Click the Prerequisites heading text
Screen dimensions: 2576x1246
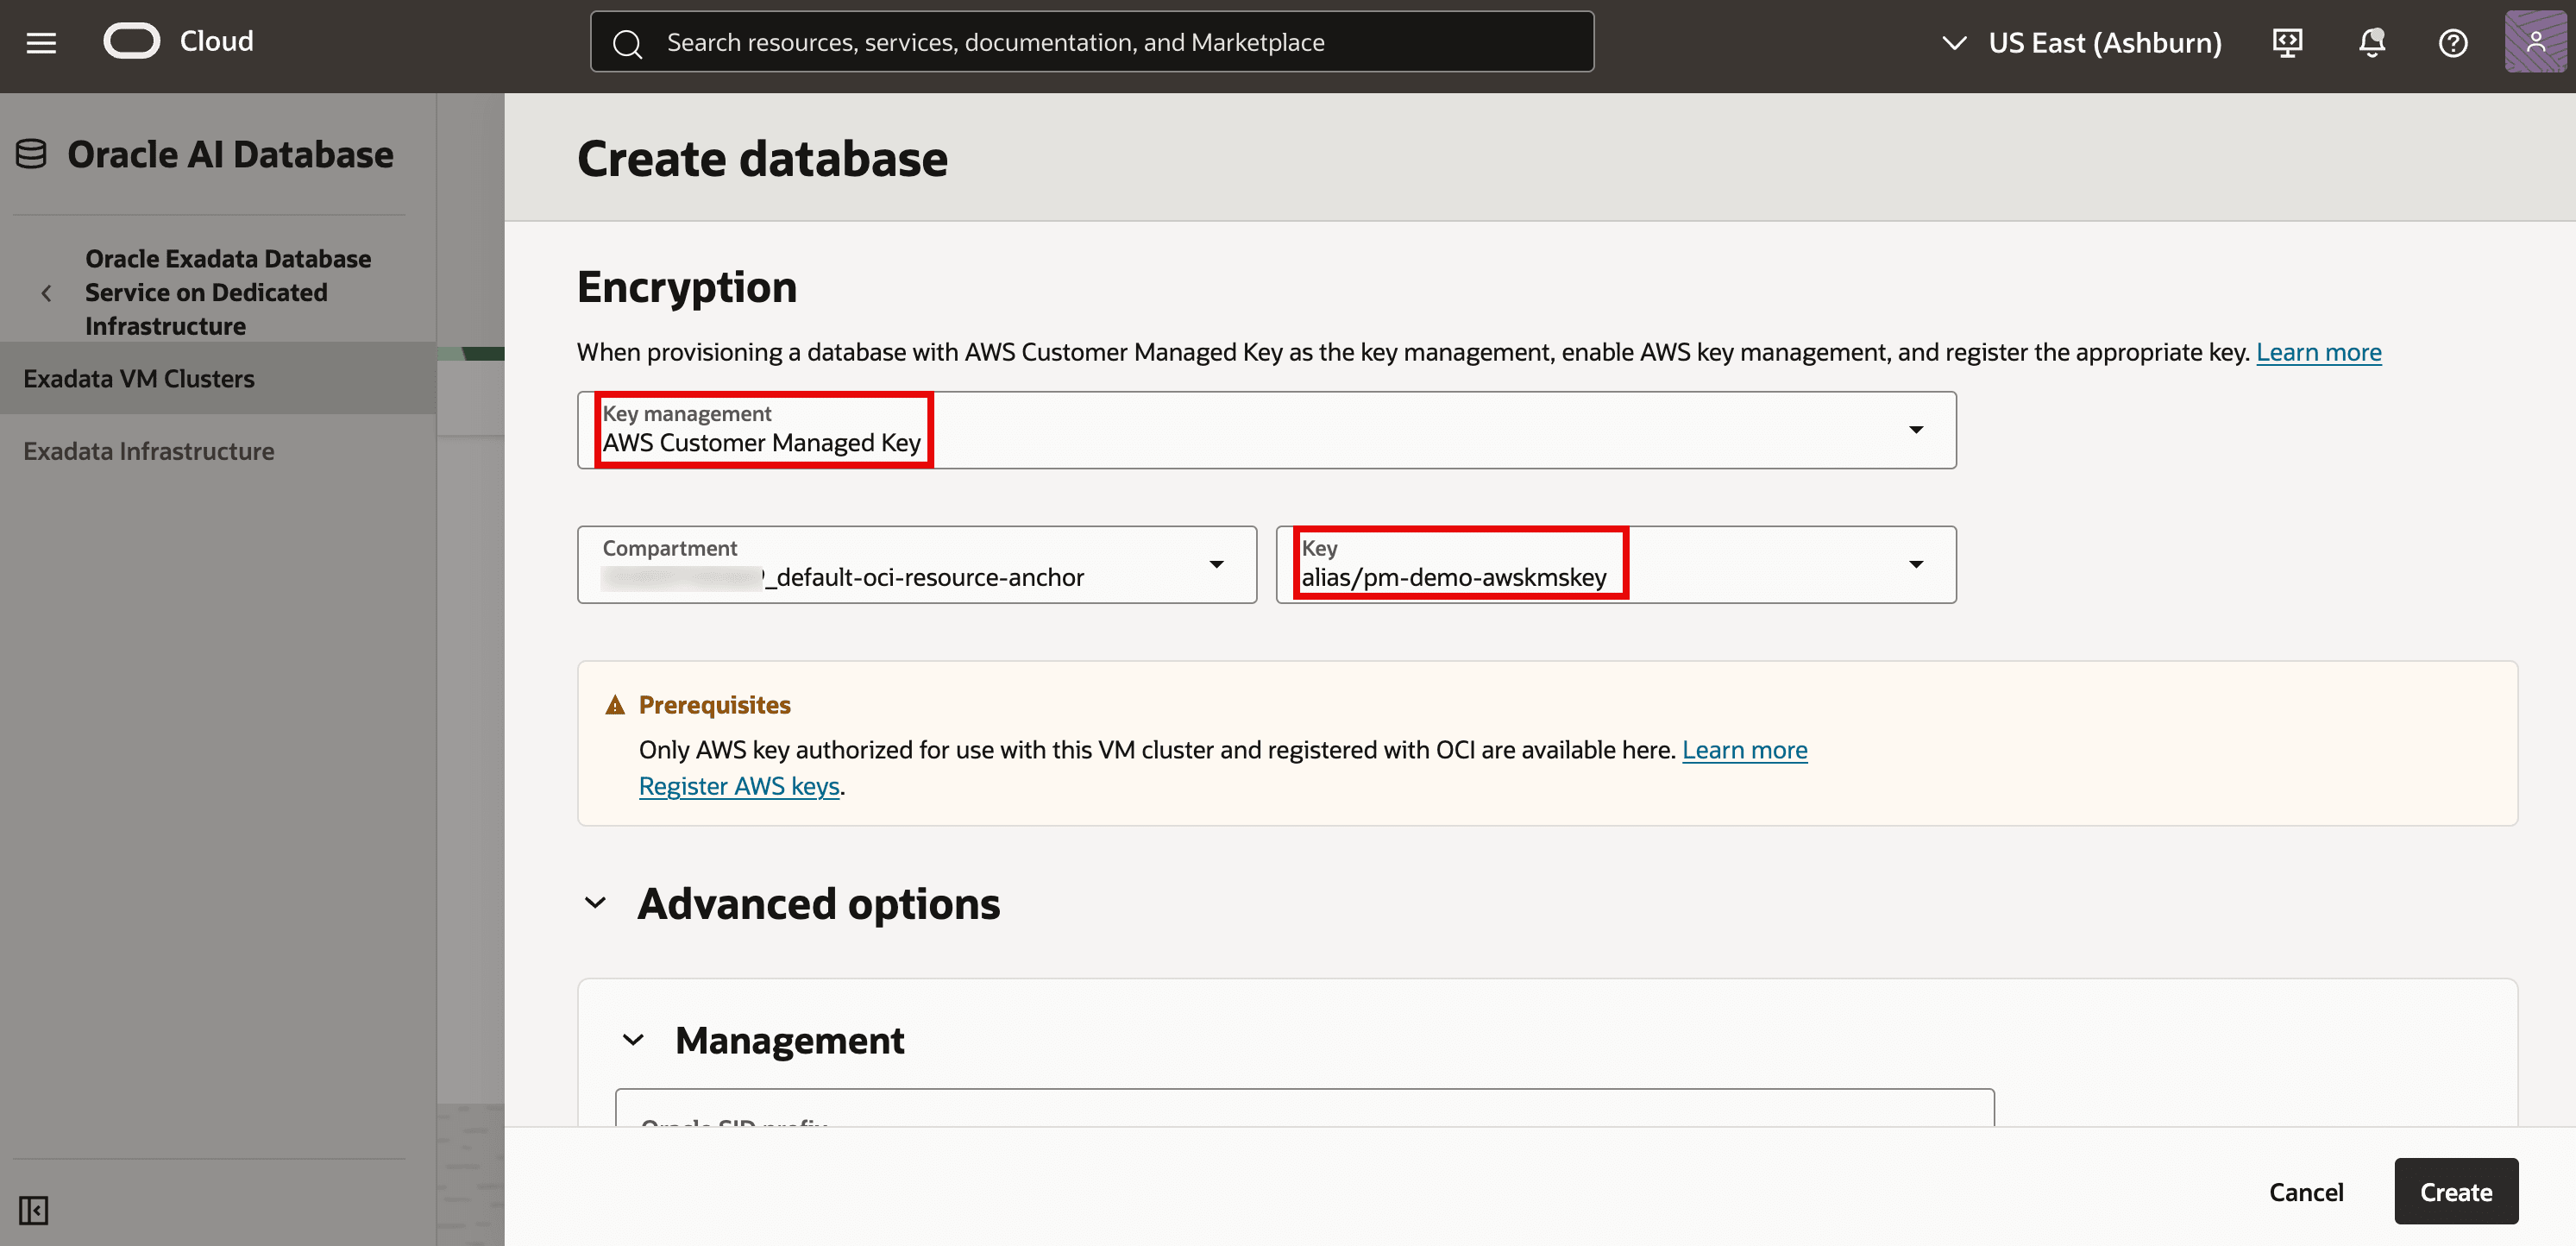click(714, 705)
